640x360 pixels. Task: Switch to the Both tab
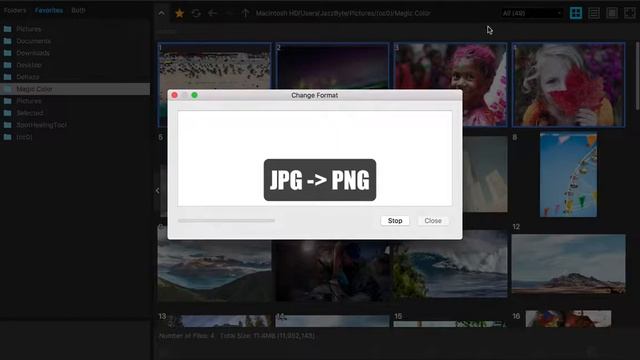(x=78, y=10)
